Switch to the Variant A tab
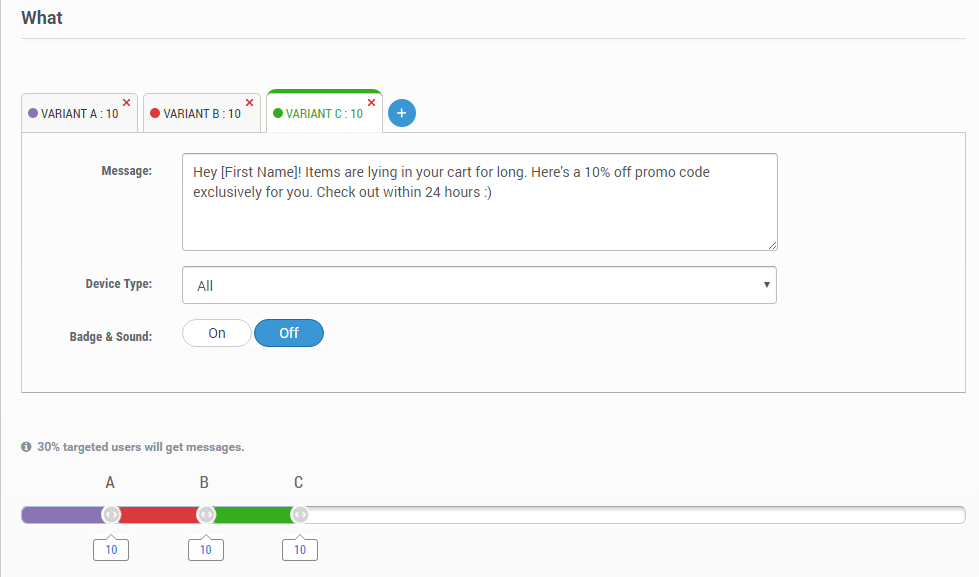 [x=80, y=114]
